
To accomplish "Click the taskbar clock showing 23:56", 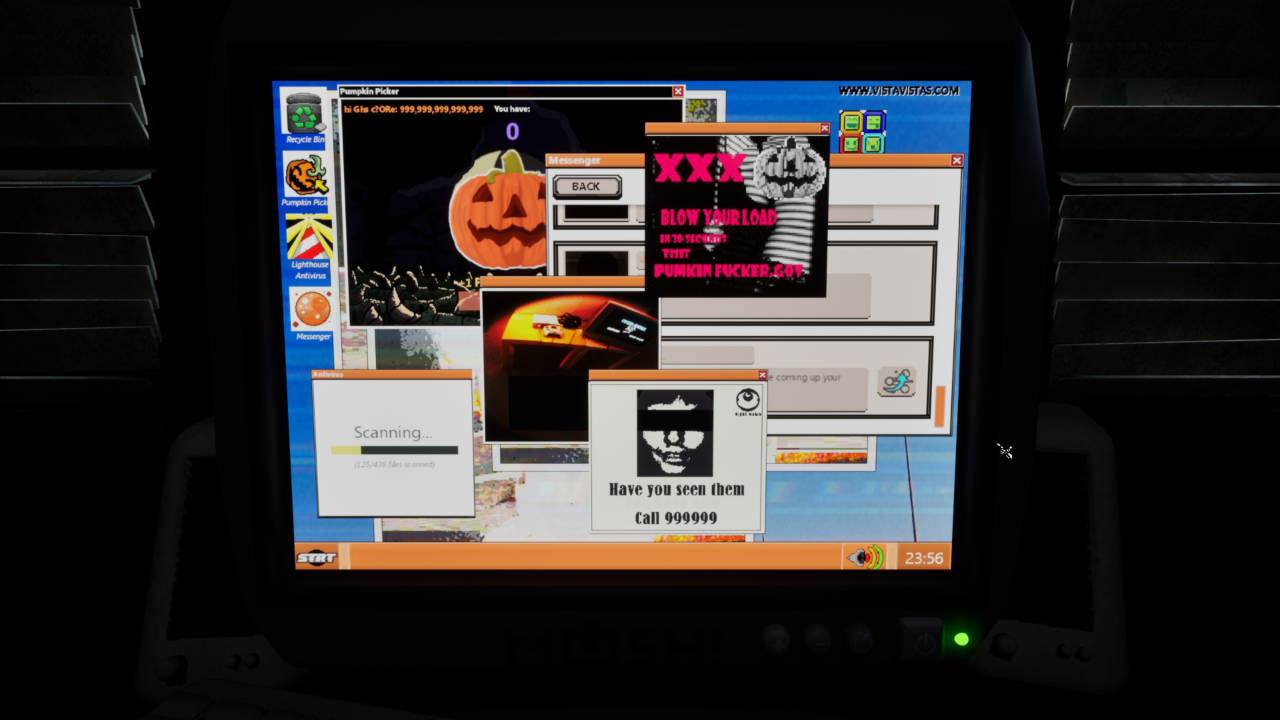I will point(923,558).
